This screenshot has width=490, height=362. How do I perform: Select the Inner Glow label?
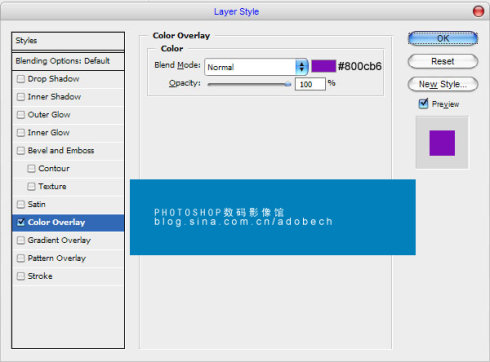[x=49, y=133]
